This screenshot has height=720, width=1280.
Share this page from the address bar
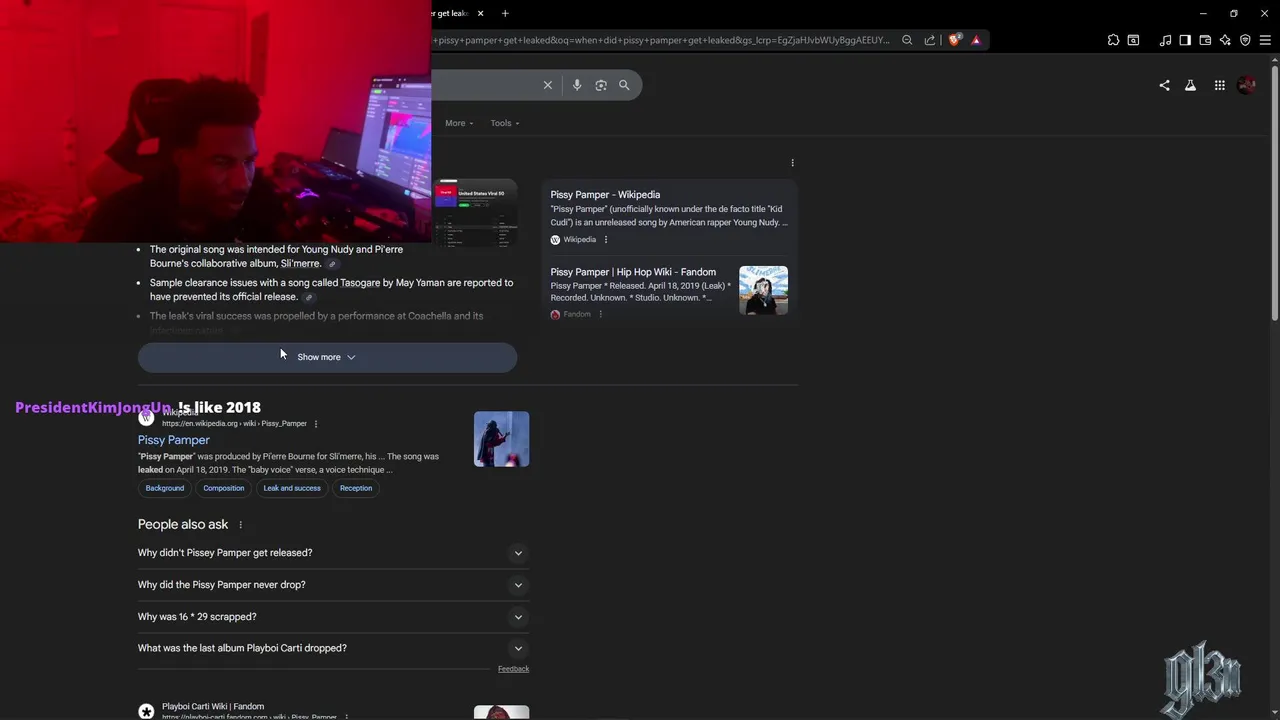[x=930, y=40]
